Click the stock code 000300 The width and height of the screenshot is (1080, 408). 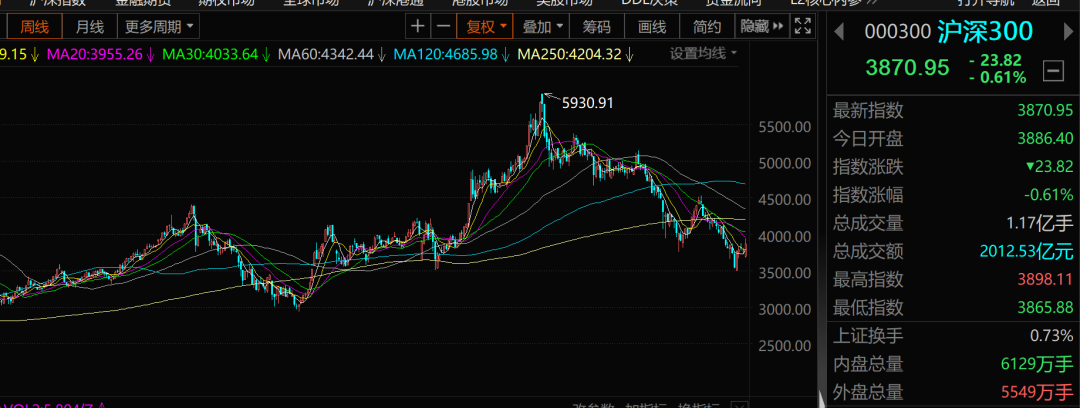[897, 32]
